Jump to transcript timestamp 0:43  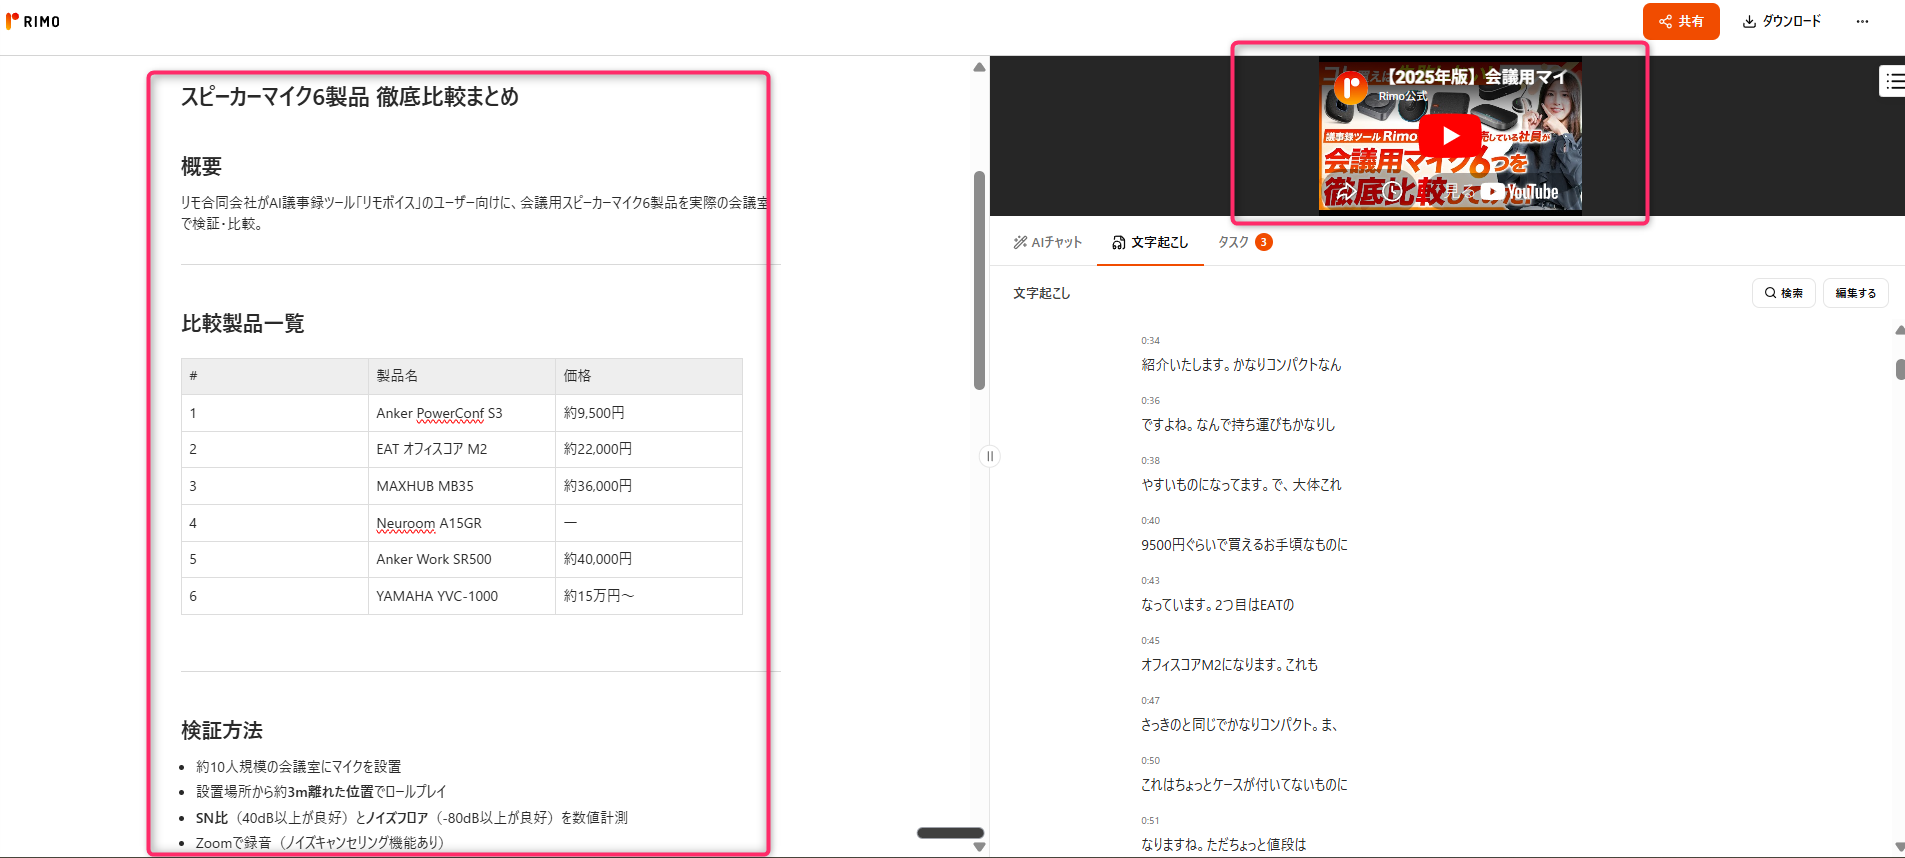coord(1150,581)
